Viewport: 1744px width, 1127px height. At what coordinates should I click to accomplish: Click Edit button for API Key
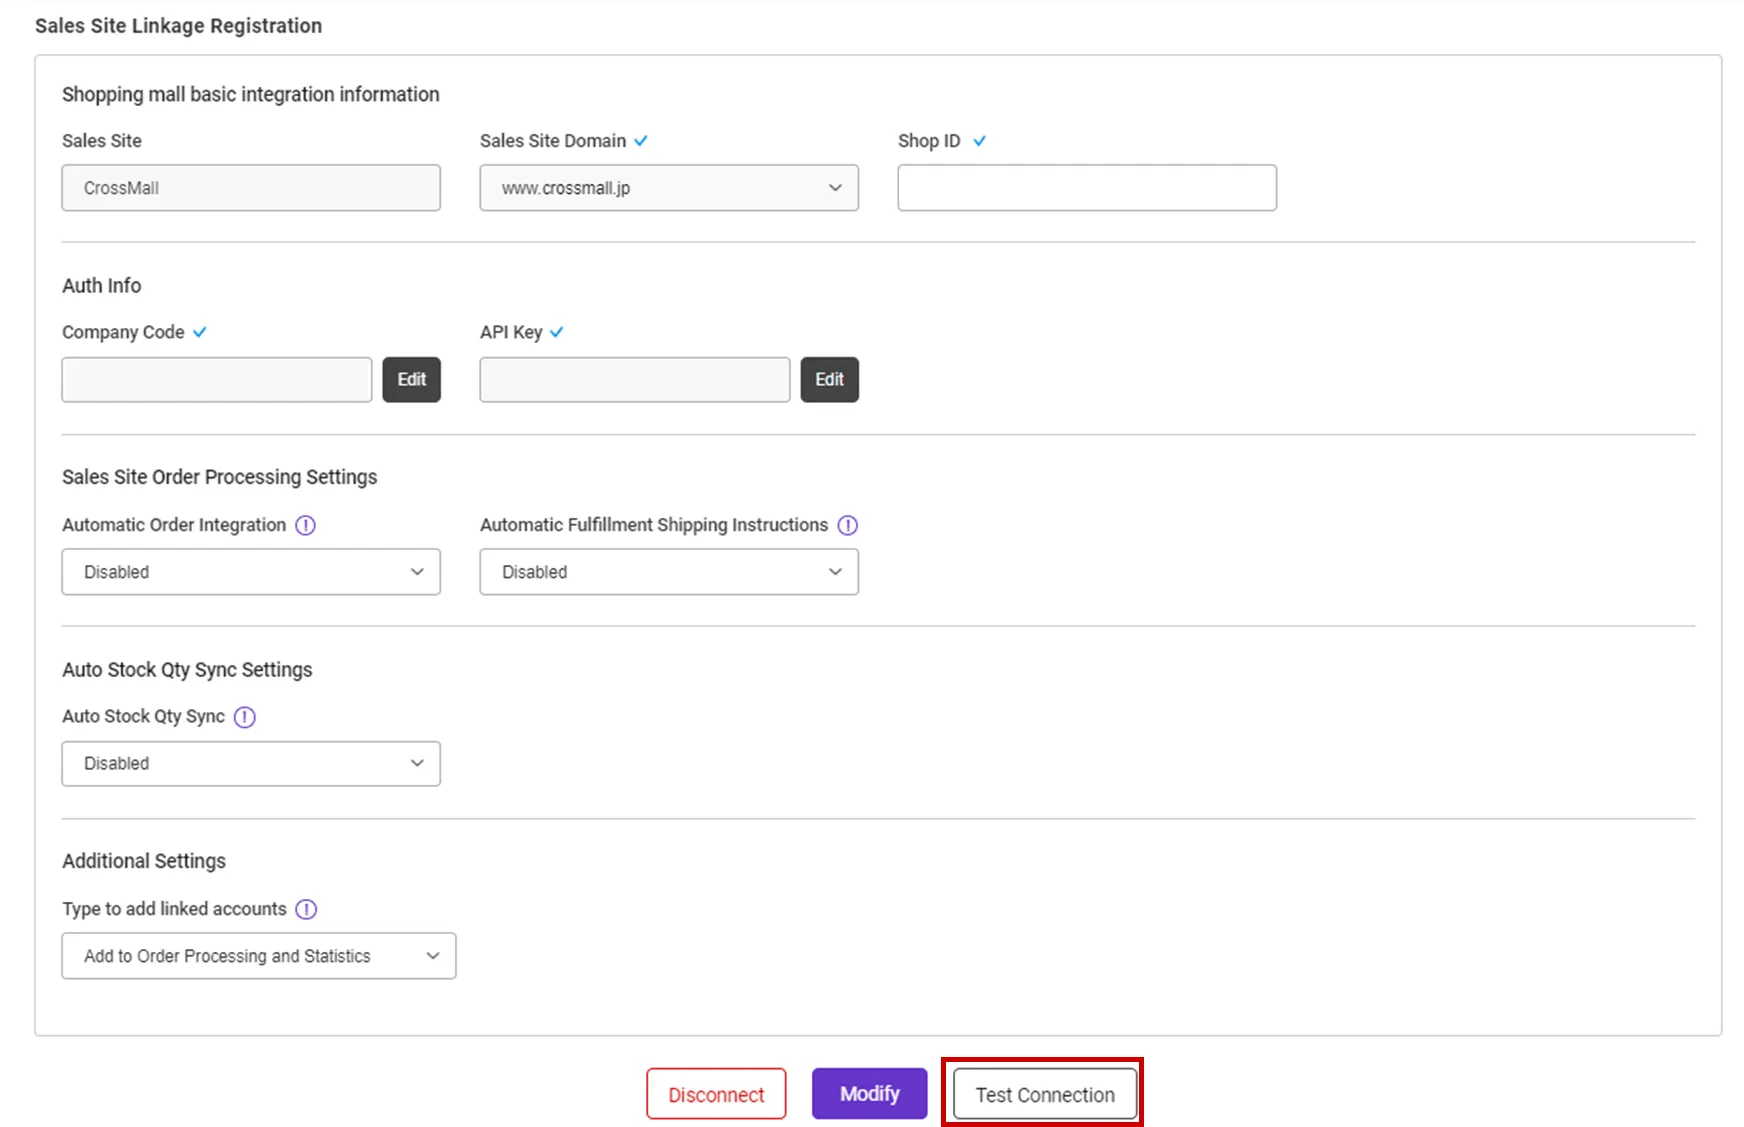(829, 380)
